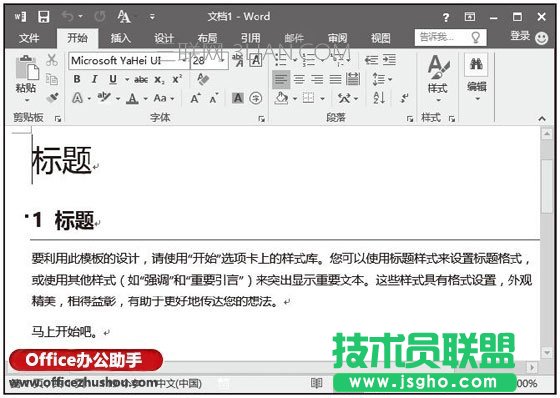Toggle center alignment
This screenshot has width=560, height=398.
(x=299, y=79)
